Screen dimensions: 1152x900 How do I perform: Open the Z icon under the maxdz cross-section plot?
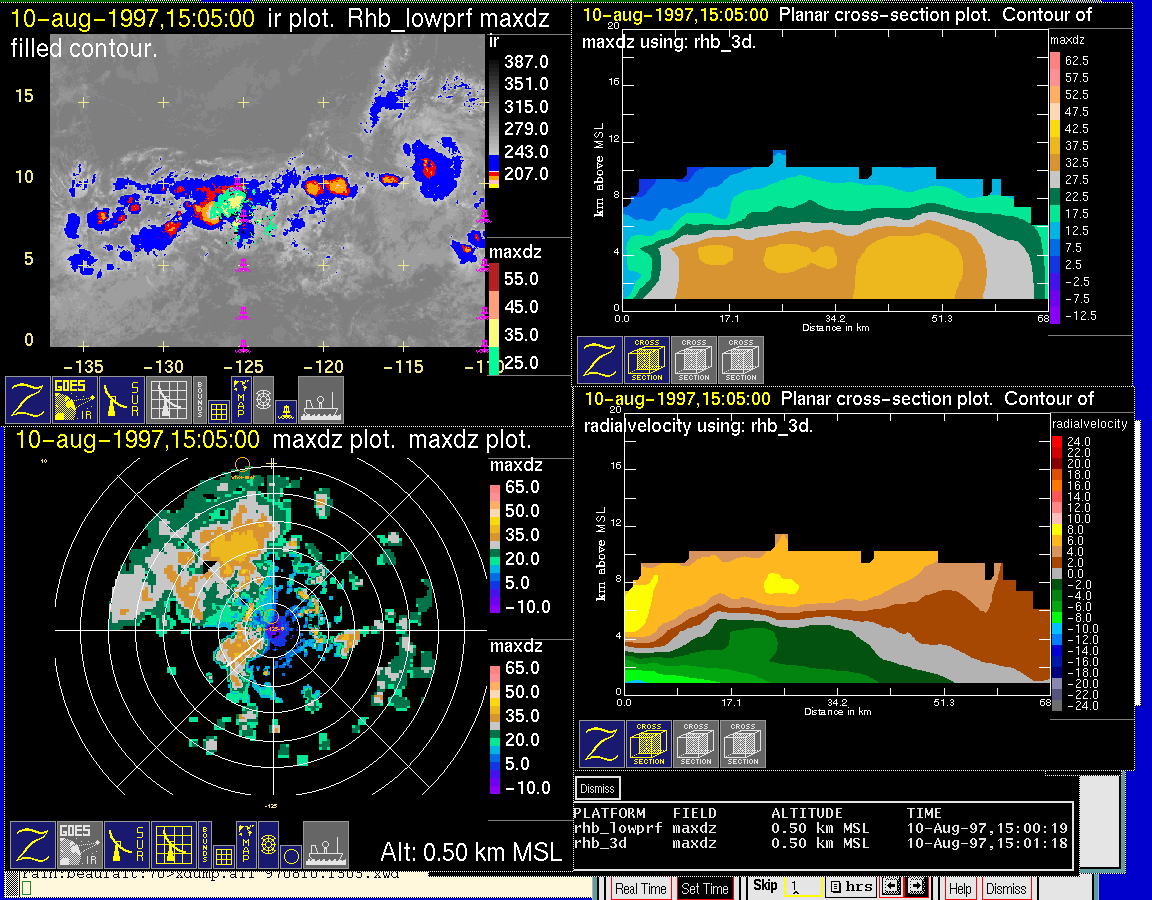[600, 360]
